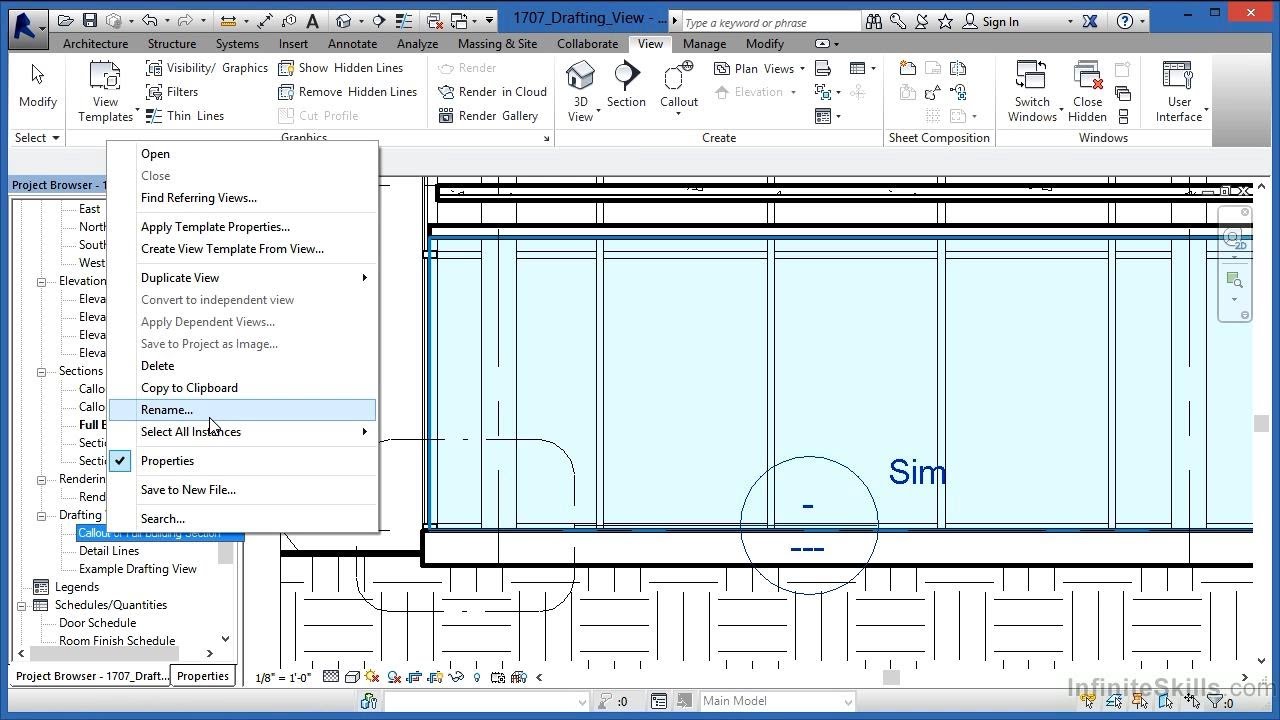Click the Switch Windows button
The width and height of the screenshot is (1280, 720).
point(1032,92)
